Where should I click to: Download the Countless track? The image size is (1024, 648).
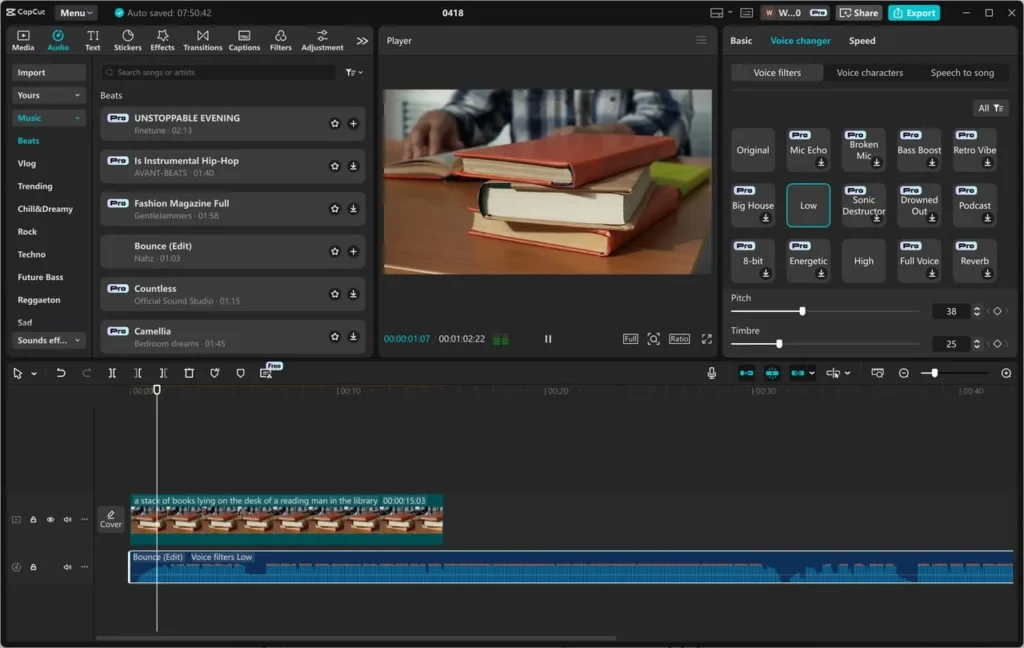point(353,294)
